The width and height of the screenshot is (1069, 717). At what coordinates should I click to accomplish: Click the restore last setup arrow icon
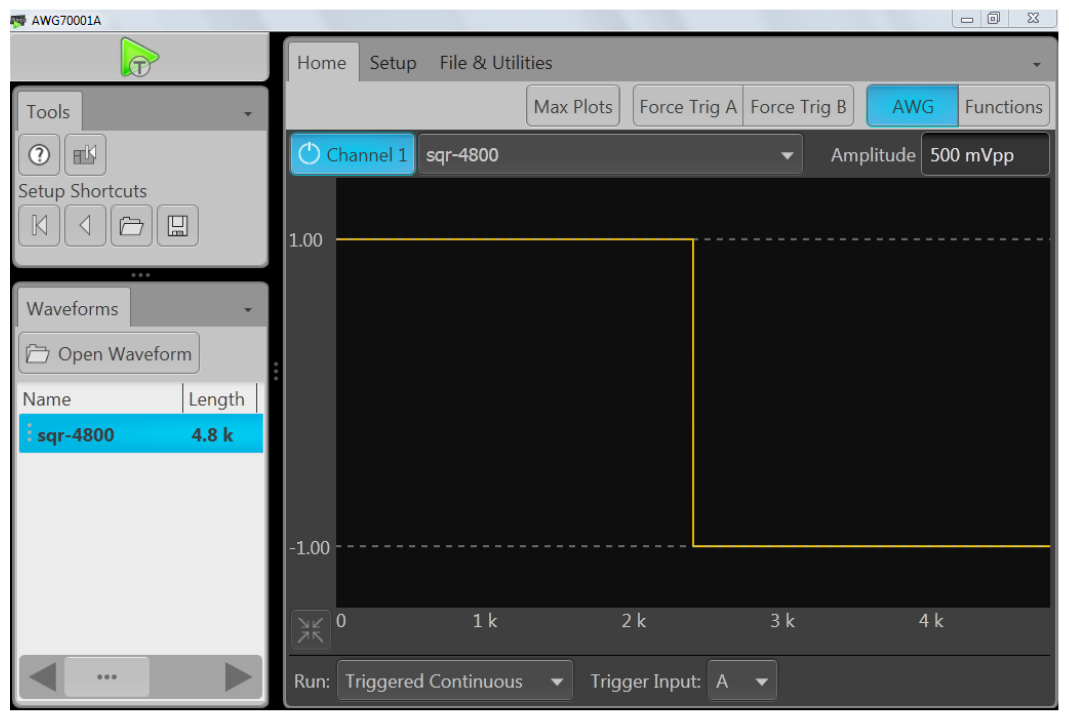85,225
